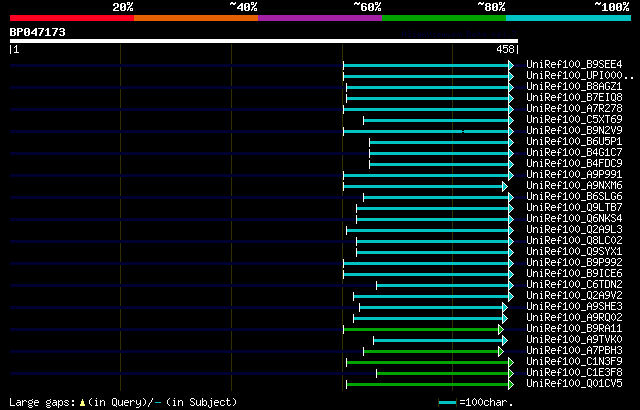Select the UniRef100_Q9LTB7 entry
This screenshot has height=410, width=640.
click(574, 208)
